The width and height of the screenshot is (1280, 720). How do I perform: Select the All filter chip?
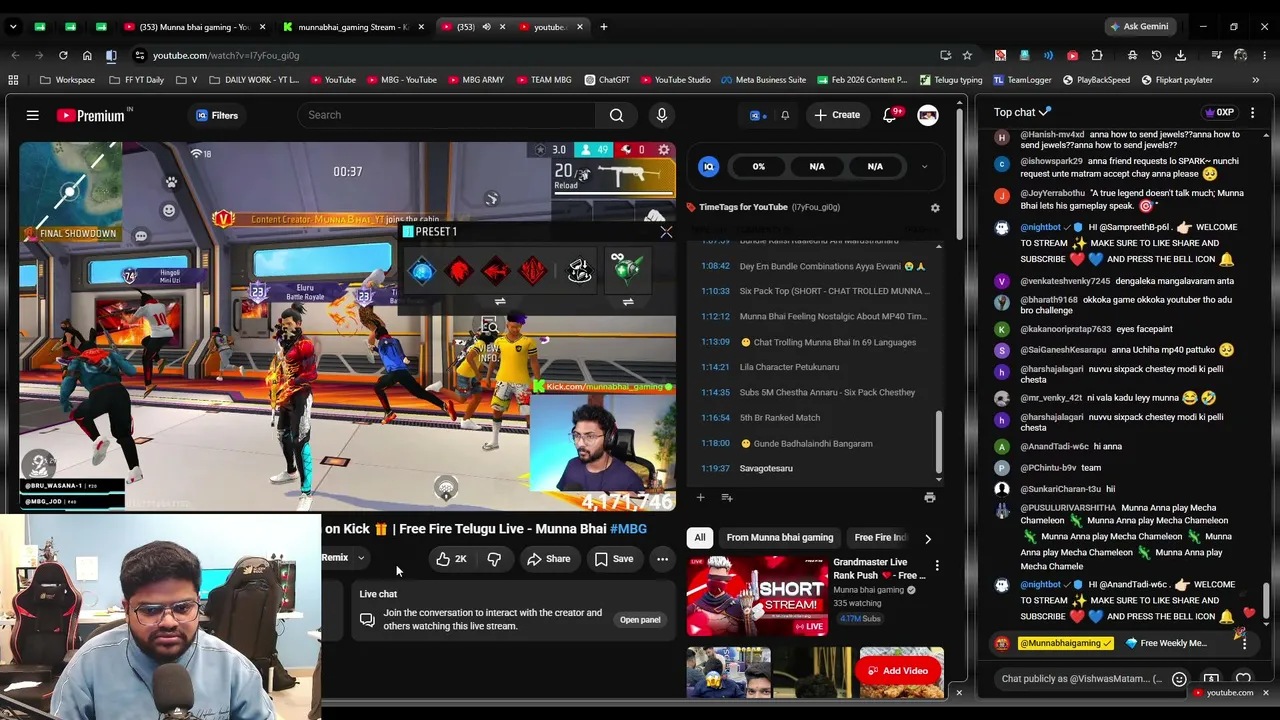[x=700, y=537]
